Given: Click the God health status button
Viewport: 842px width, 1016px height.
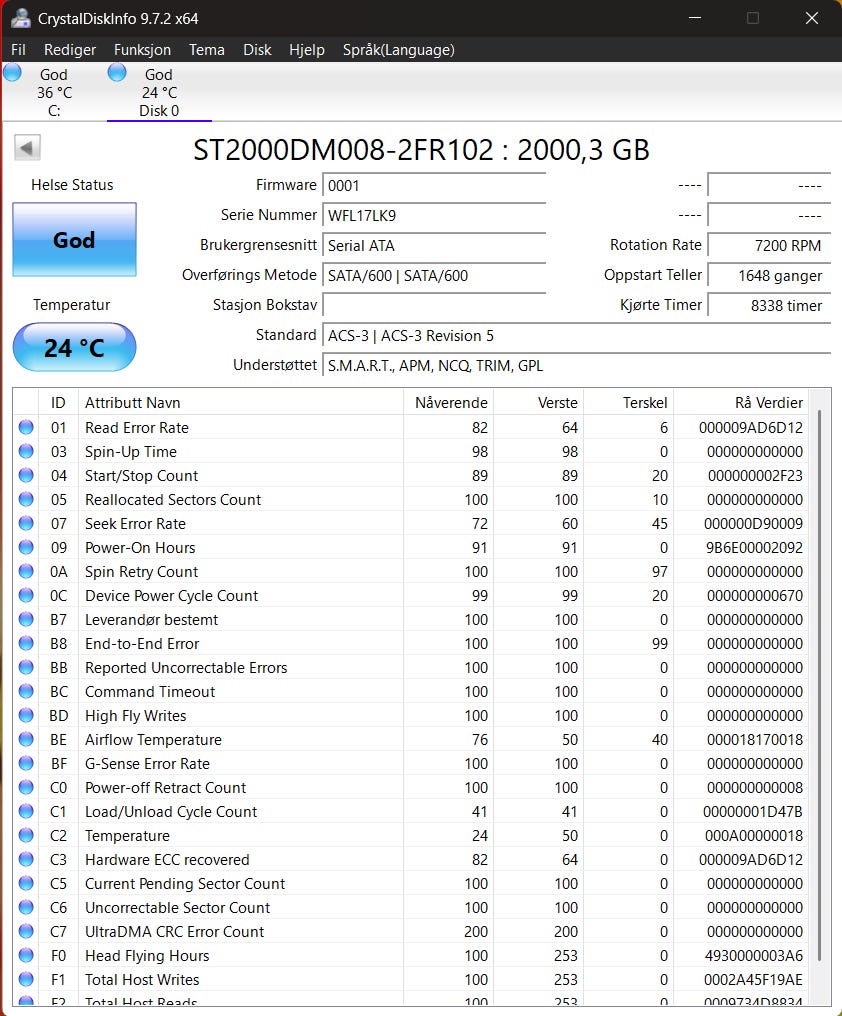Looking at the screenshot, I should pyautogui.click(x=75, y=240).
